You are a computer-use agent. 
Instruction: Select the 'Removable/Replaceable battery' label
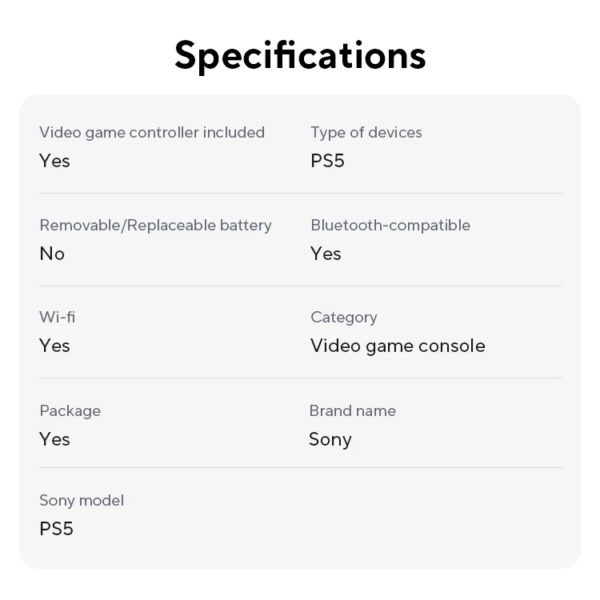tap(156, 225)
